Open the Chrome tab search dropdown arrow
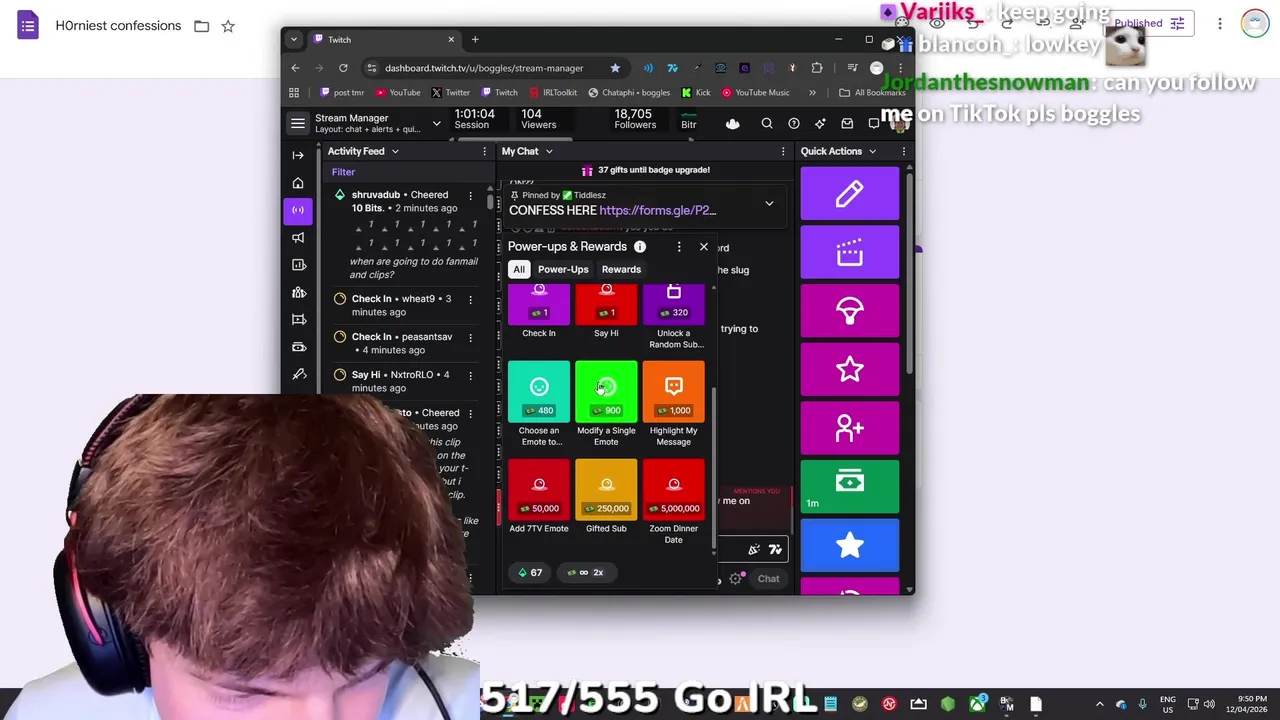Viewport: 1280px width, 720px height. (294, 40)
